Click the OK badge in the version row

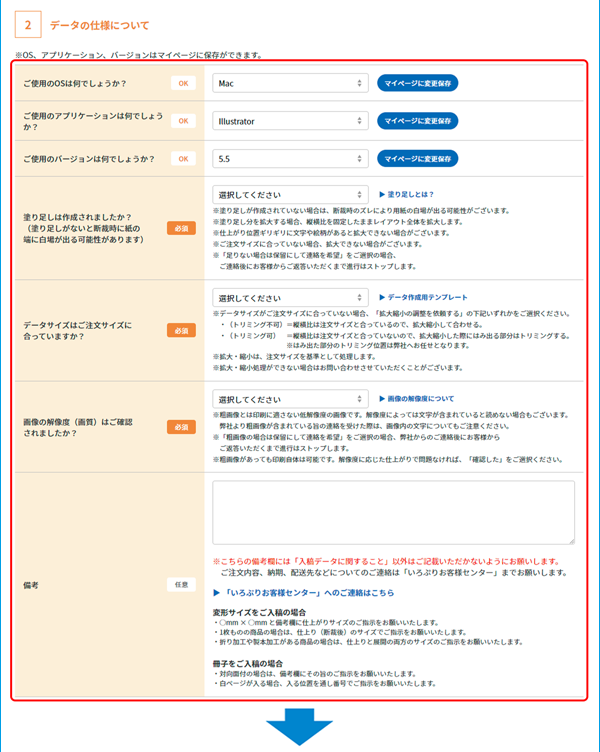pos(183,159)
